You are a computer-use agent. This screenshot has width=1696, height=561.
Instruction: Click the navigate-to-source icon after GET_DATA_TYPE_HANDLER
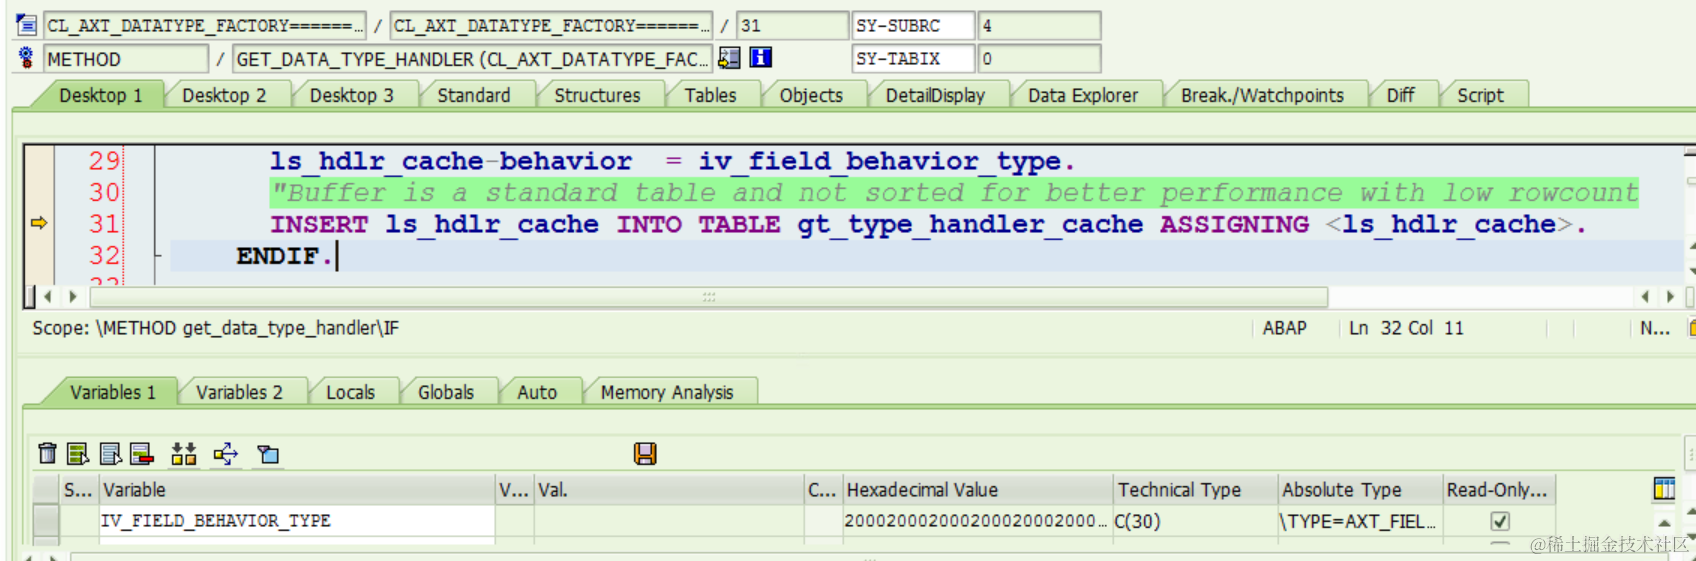[x=730, y=58]
